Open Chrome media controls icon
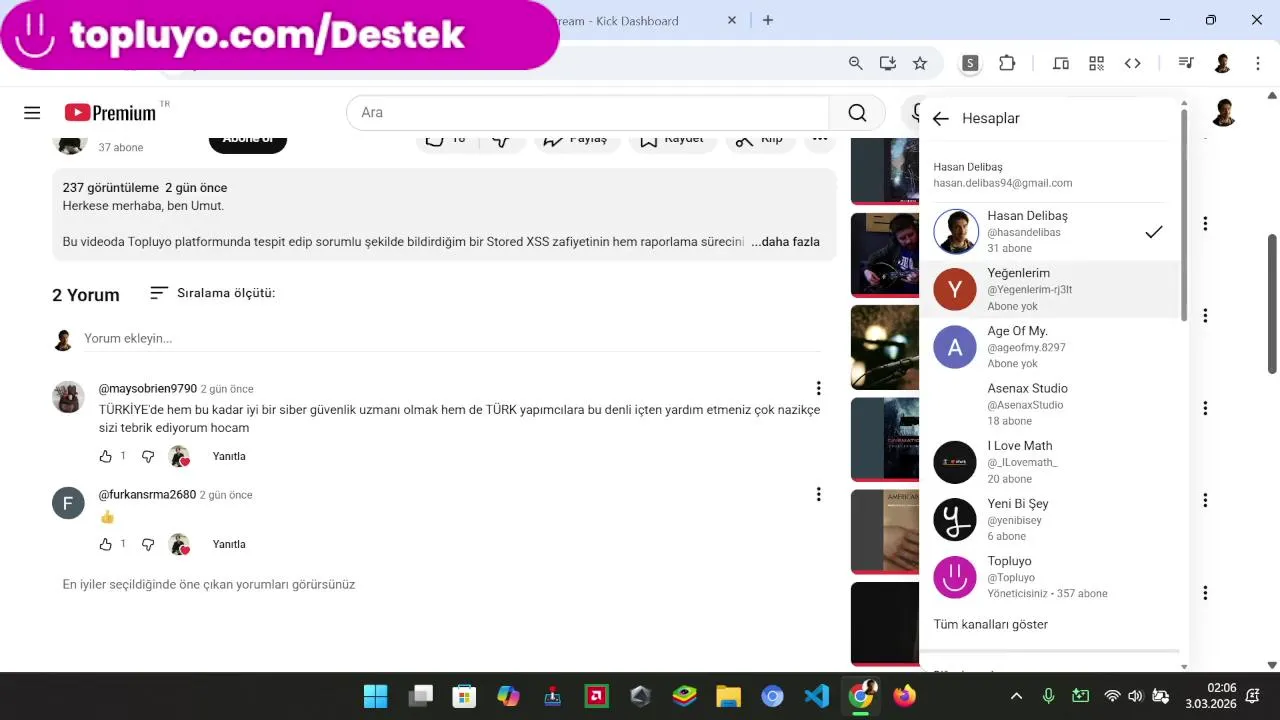The height and width of the screenshot is (720, 1280). point(1186,63)
